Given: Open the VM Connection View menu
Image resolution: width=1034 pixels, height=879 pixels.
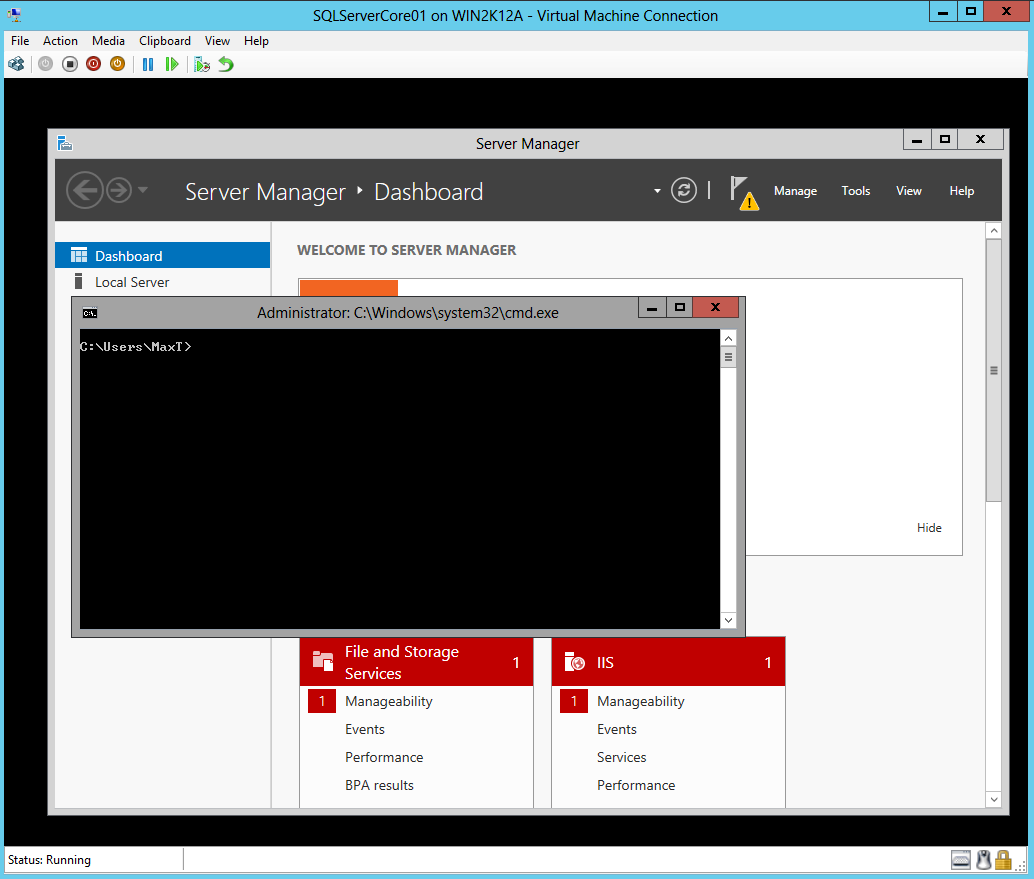Looking at the screenshot, I should 217,41.
